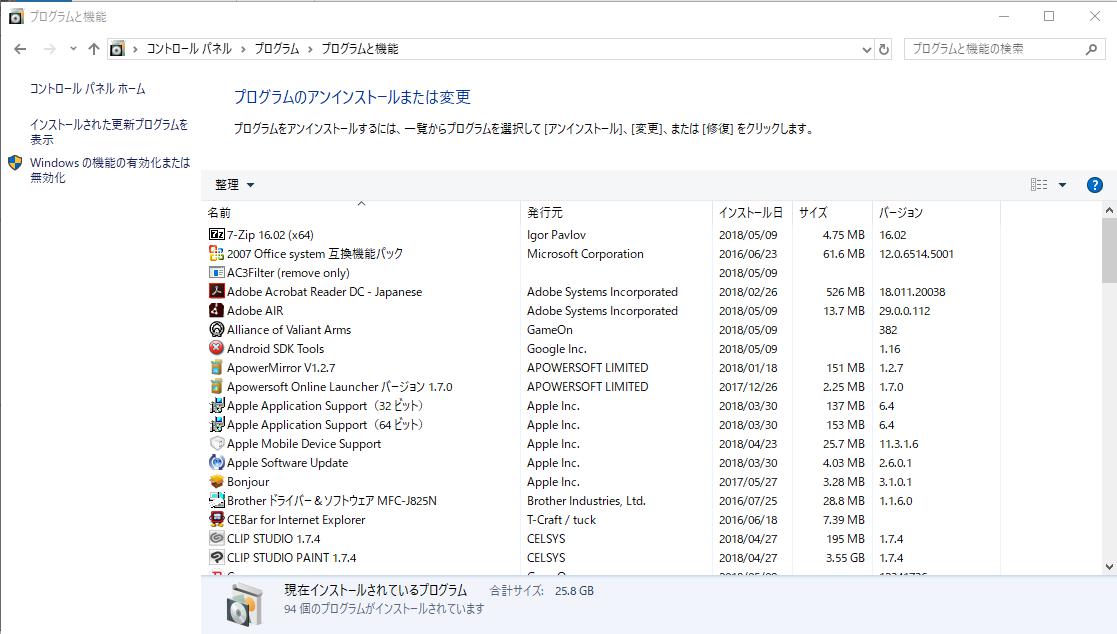Select the 526 MB size cell
This screenshot has height=634, width=1117.
pyautogui.click(x=845, y=291)
